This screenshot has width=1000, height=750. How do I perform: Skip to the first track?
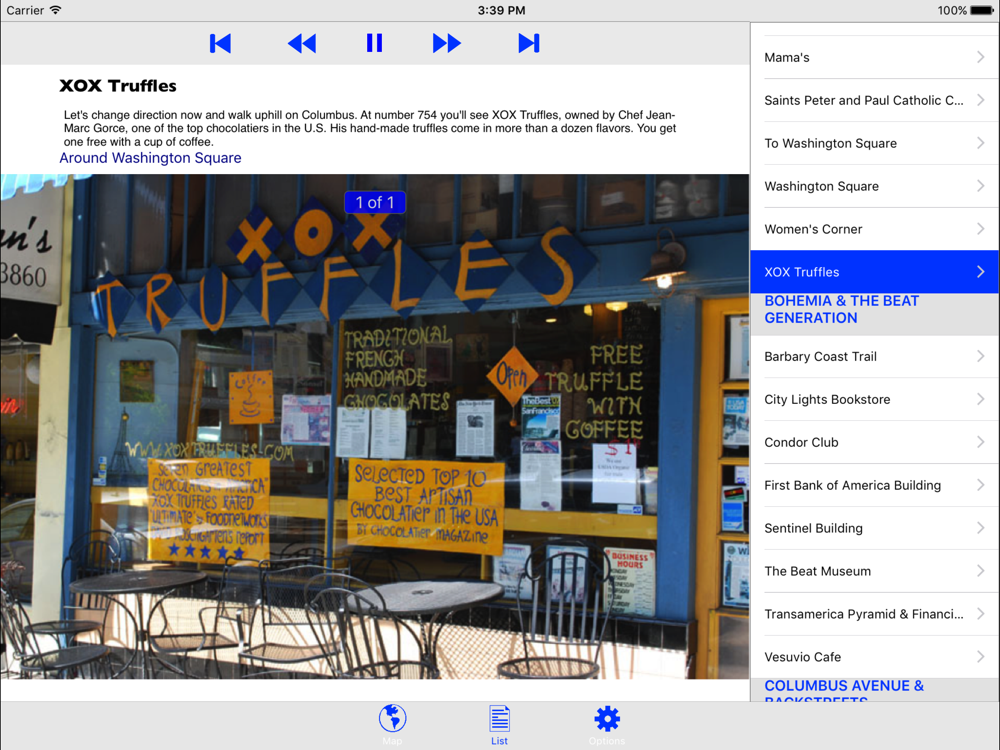pos(220,43)
